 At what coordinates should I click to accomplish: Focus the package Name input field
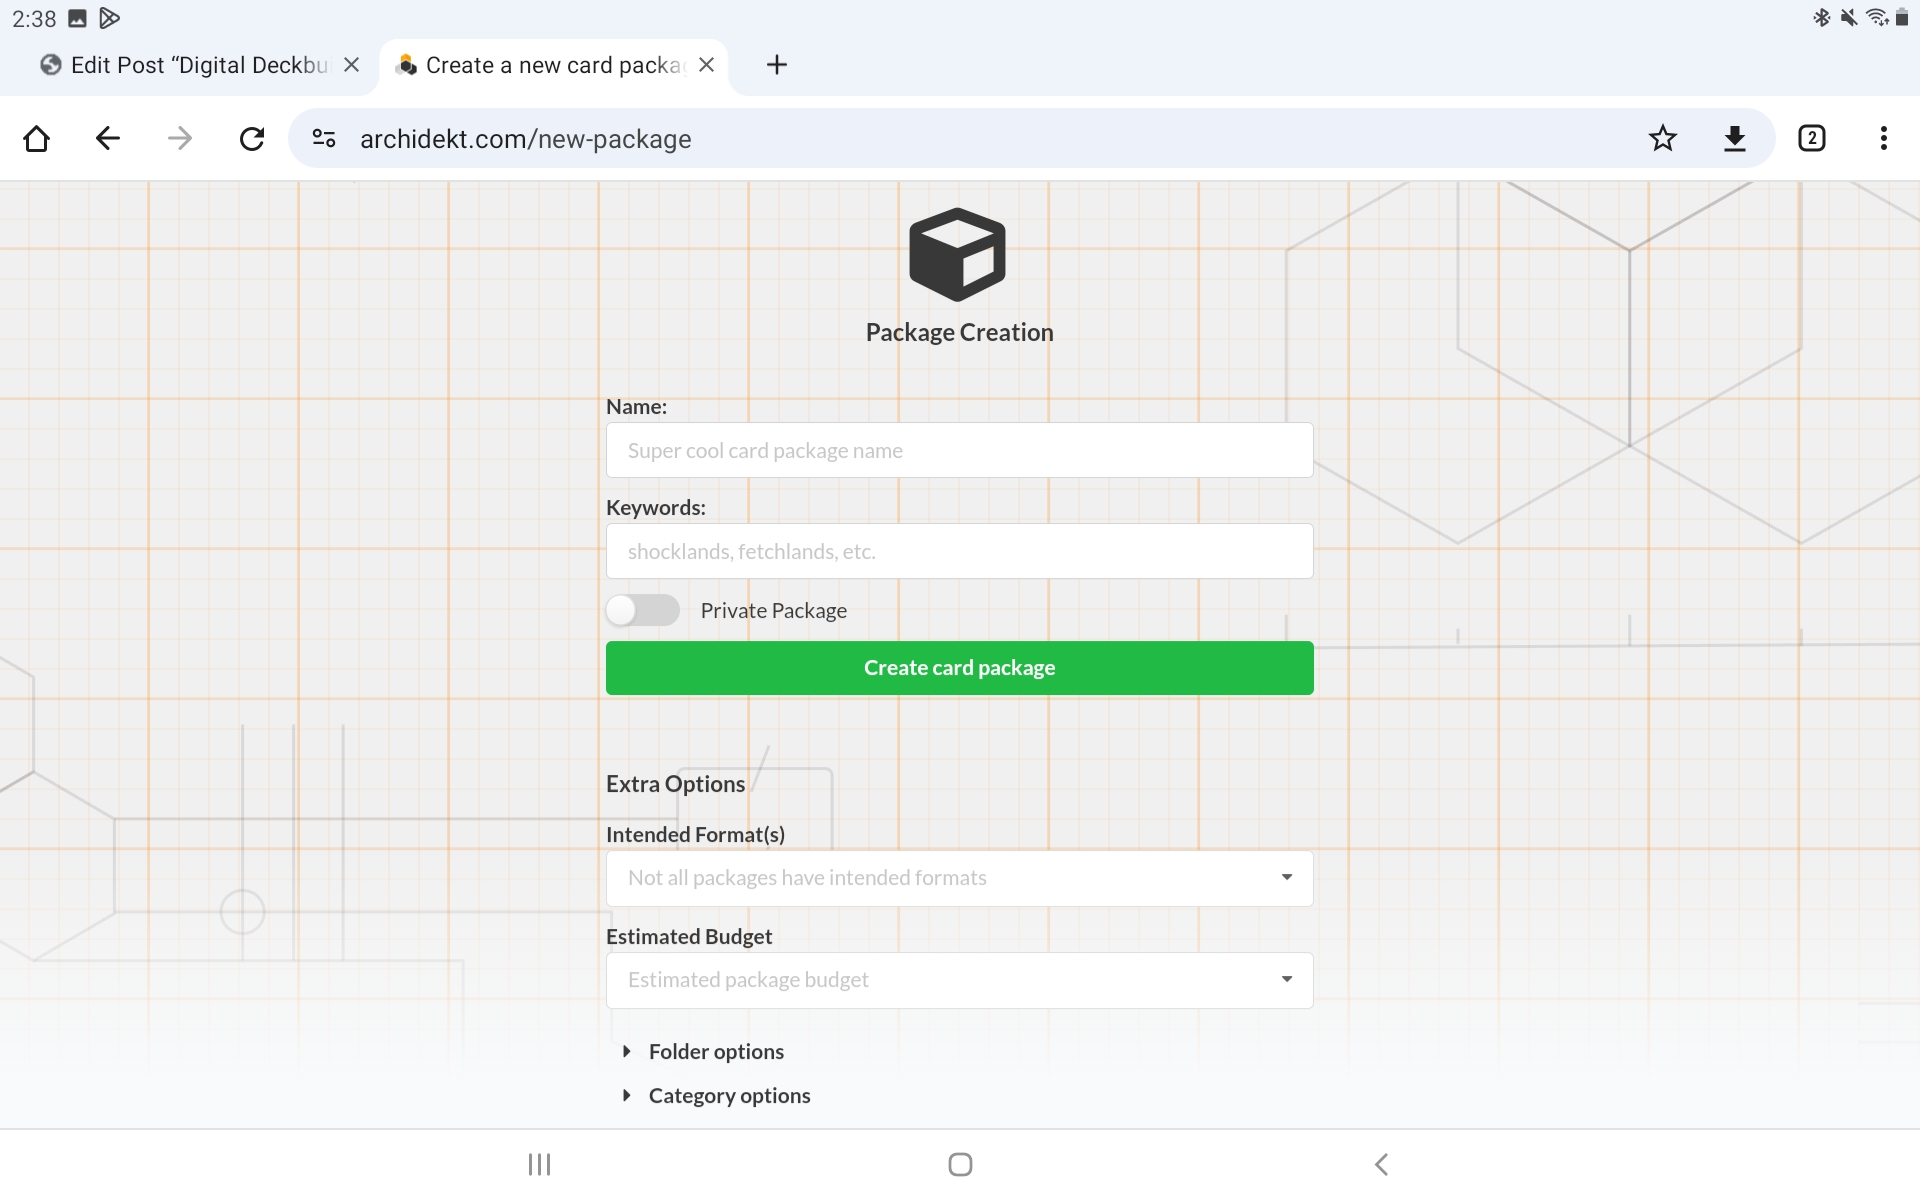pyautogui.click(x=959, y=450)
